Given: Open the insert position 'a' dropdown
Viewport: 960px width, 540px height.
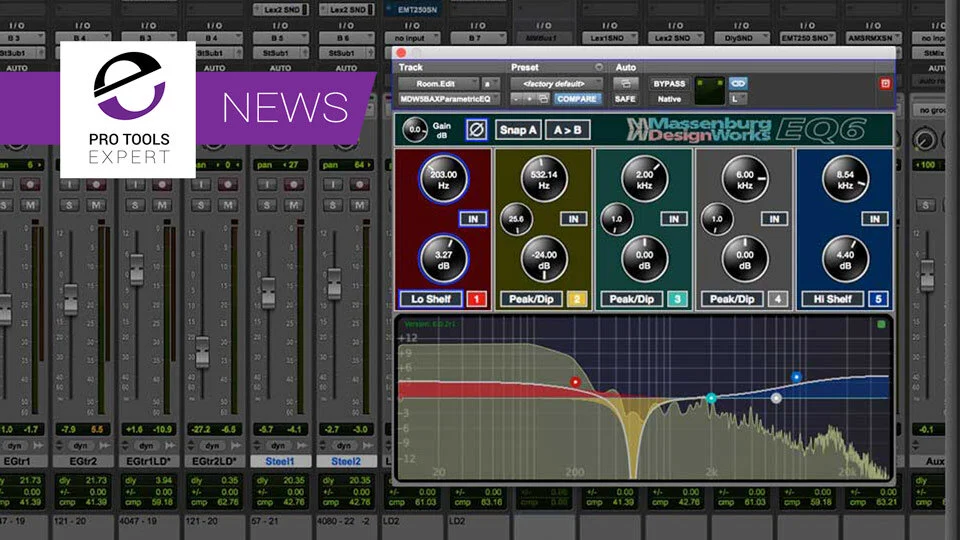Looking at the screenshot, I should coord(490,83).
